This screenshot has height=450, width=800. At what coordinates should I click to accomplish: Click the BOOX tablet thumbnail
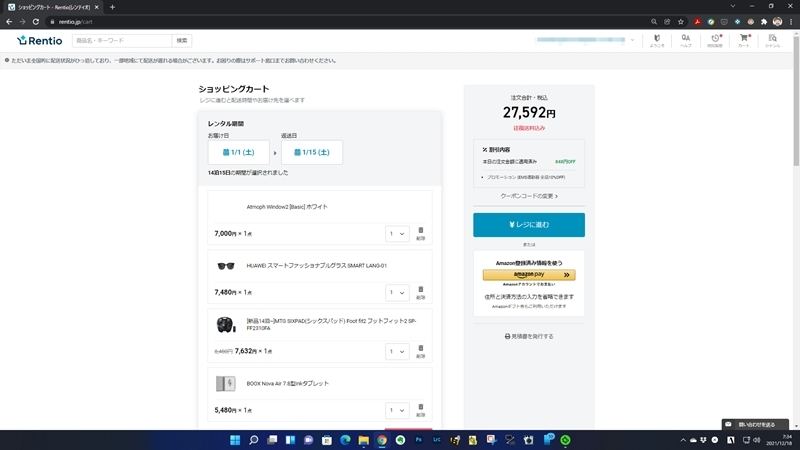point(226,383)
